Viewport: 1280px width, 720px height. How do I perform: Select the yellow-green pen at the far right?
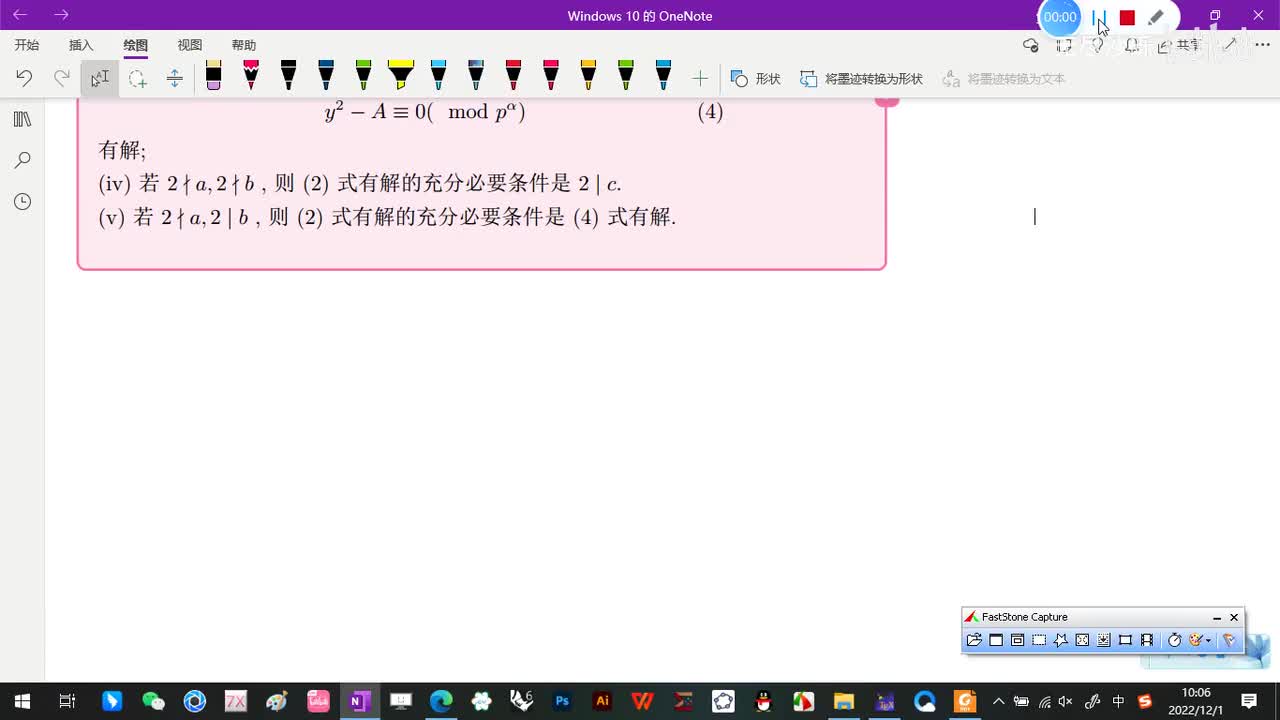pos(626,75)
